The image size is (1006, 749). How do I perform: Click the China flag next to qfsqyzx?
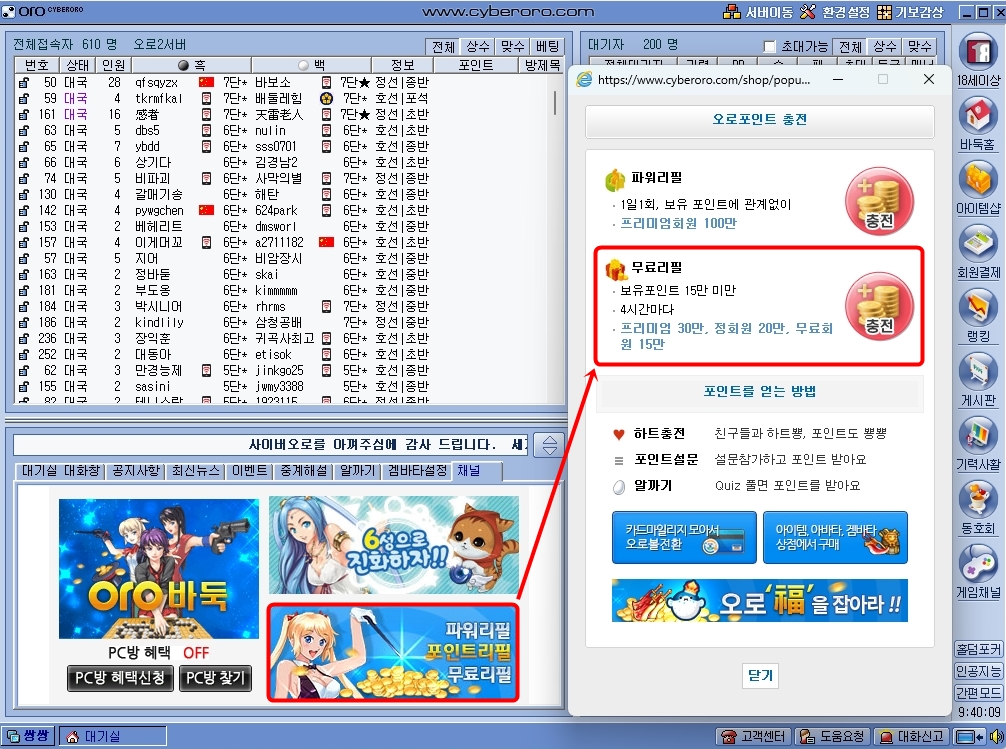click(206, 82)
